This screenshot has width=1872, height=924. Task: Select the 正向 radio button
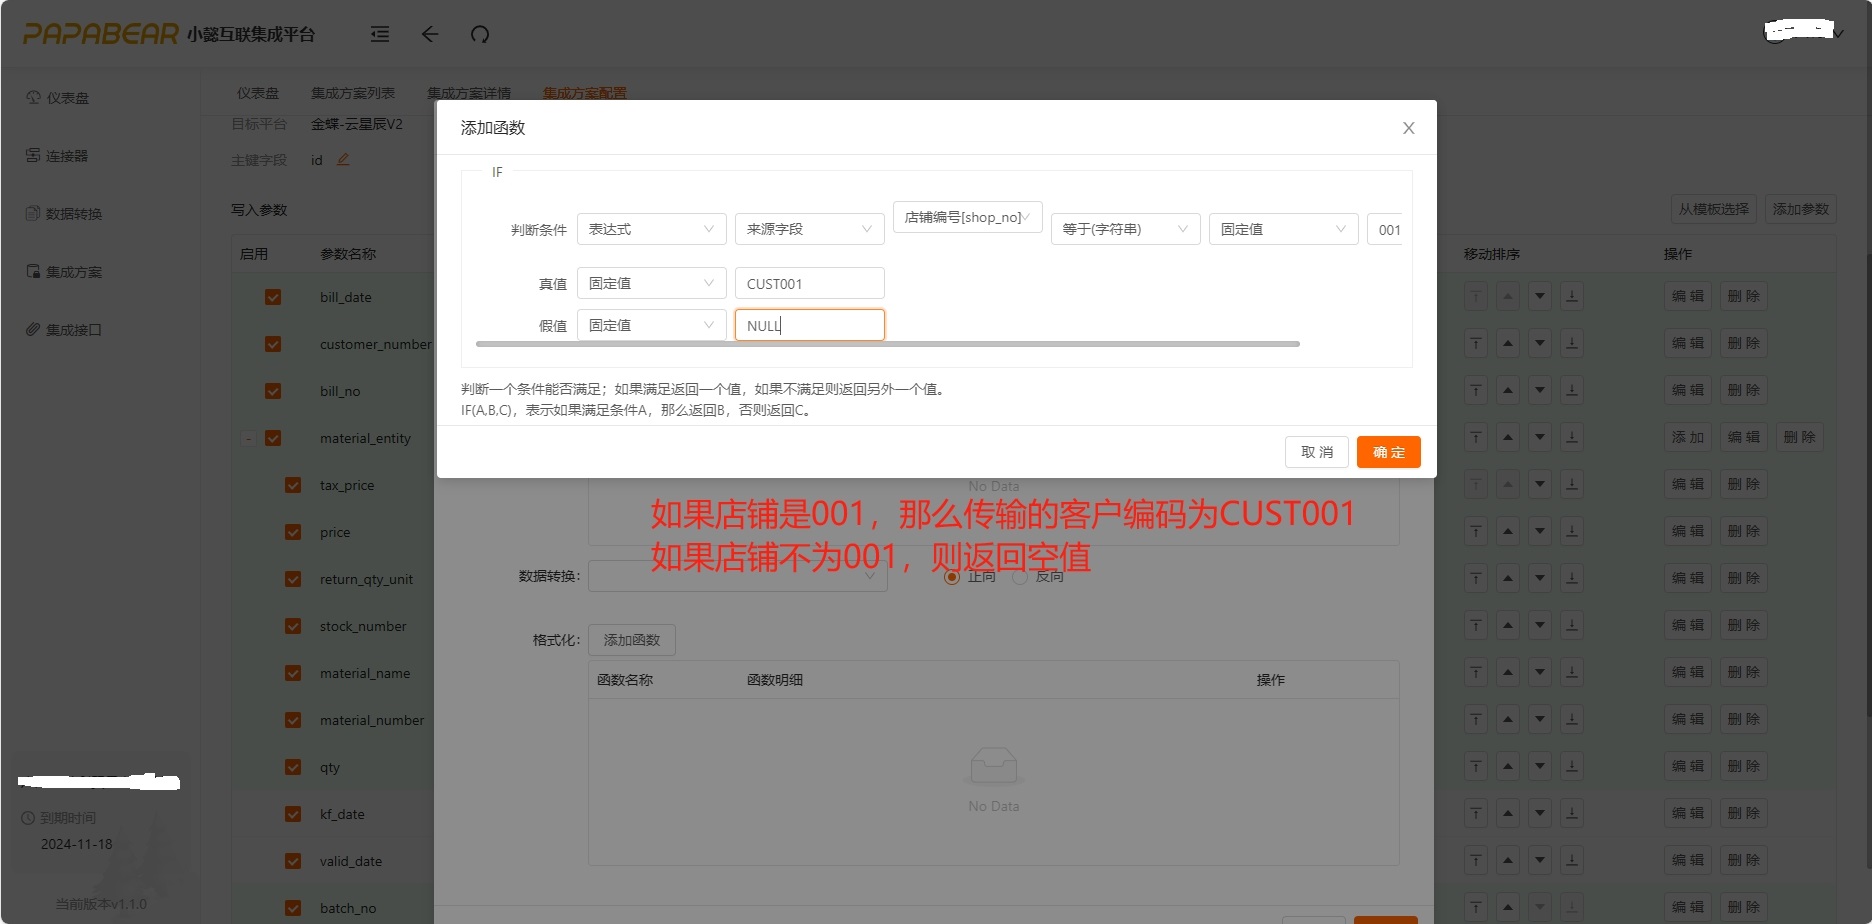952,577
